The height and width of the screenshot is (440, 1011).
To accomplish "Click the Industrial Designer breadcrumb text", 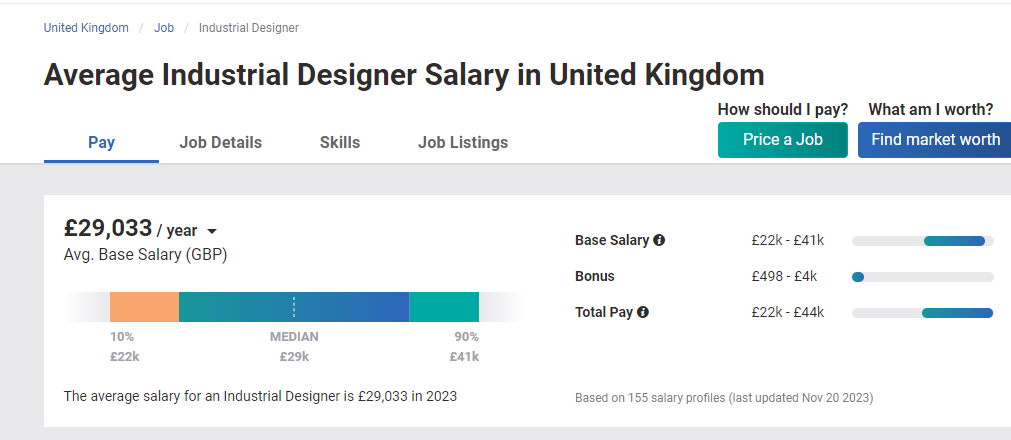I will pyautogui.click(x=249, y=28).
